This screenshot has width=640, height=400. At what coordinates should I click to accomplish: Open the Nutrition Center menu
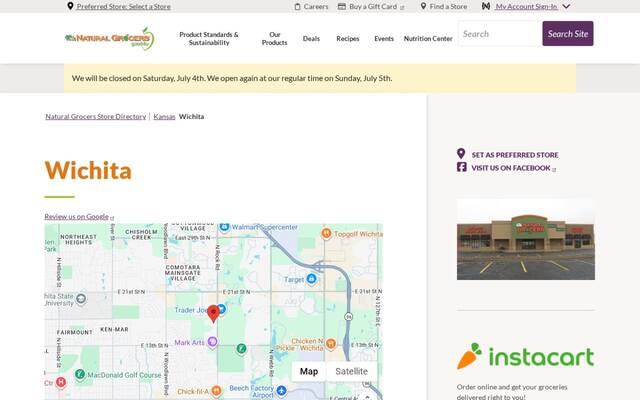tap(428, 38)
